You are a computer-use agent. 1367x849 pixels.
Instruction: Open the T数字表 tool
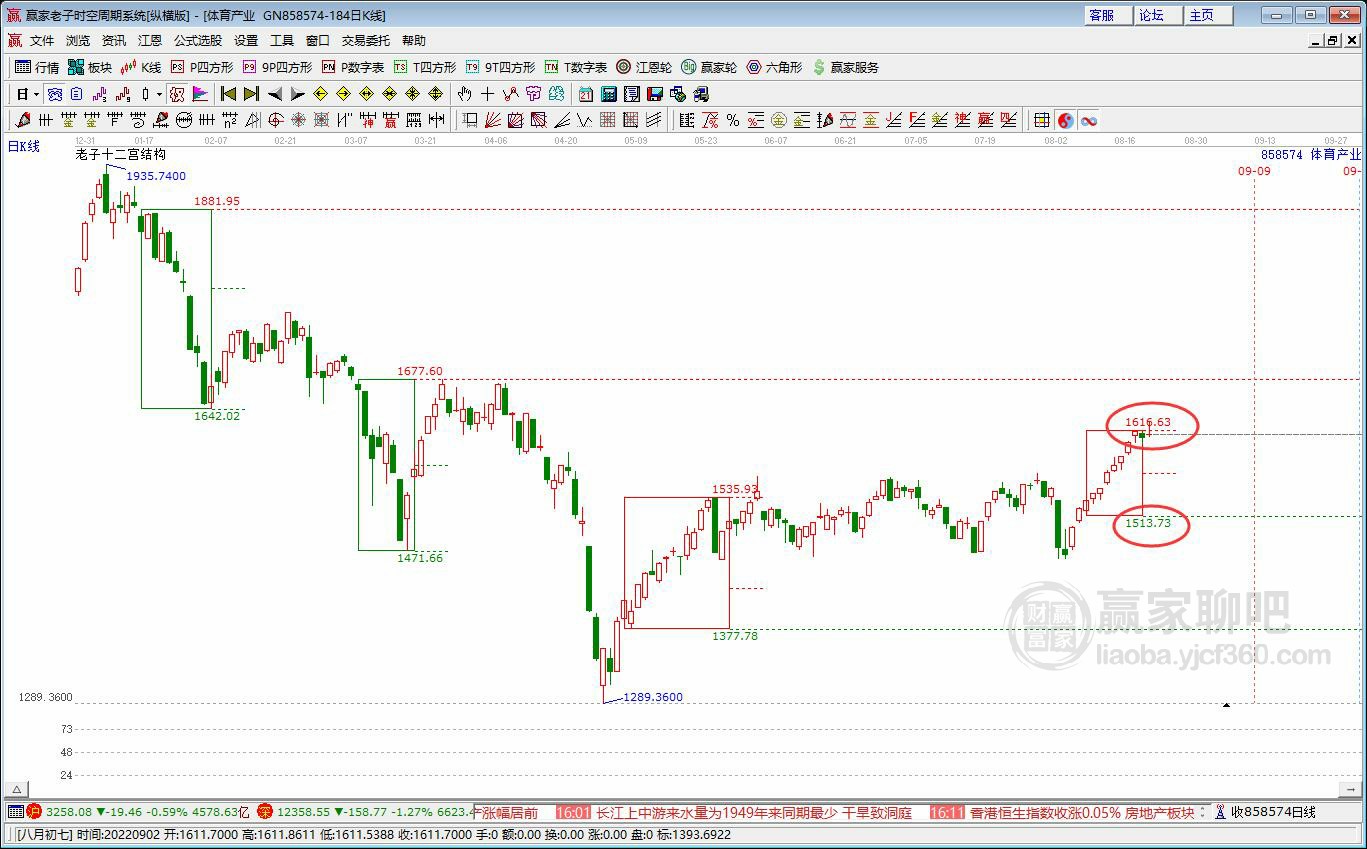pos(576,67)
